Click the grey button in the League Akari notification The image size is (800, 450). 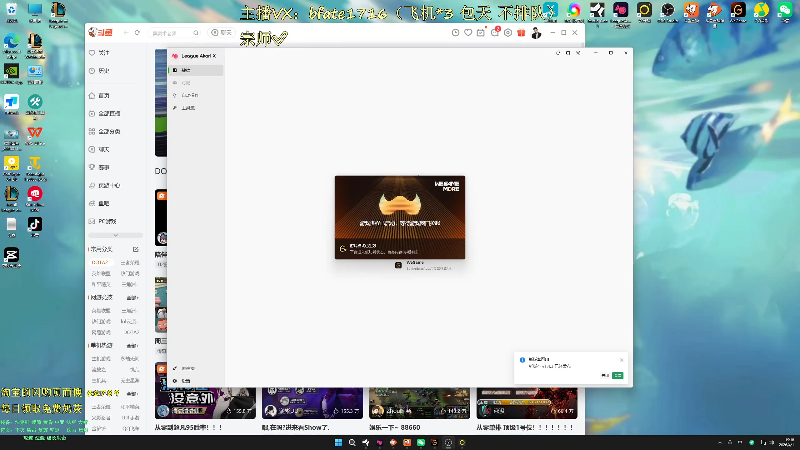(x=605, y=376)
